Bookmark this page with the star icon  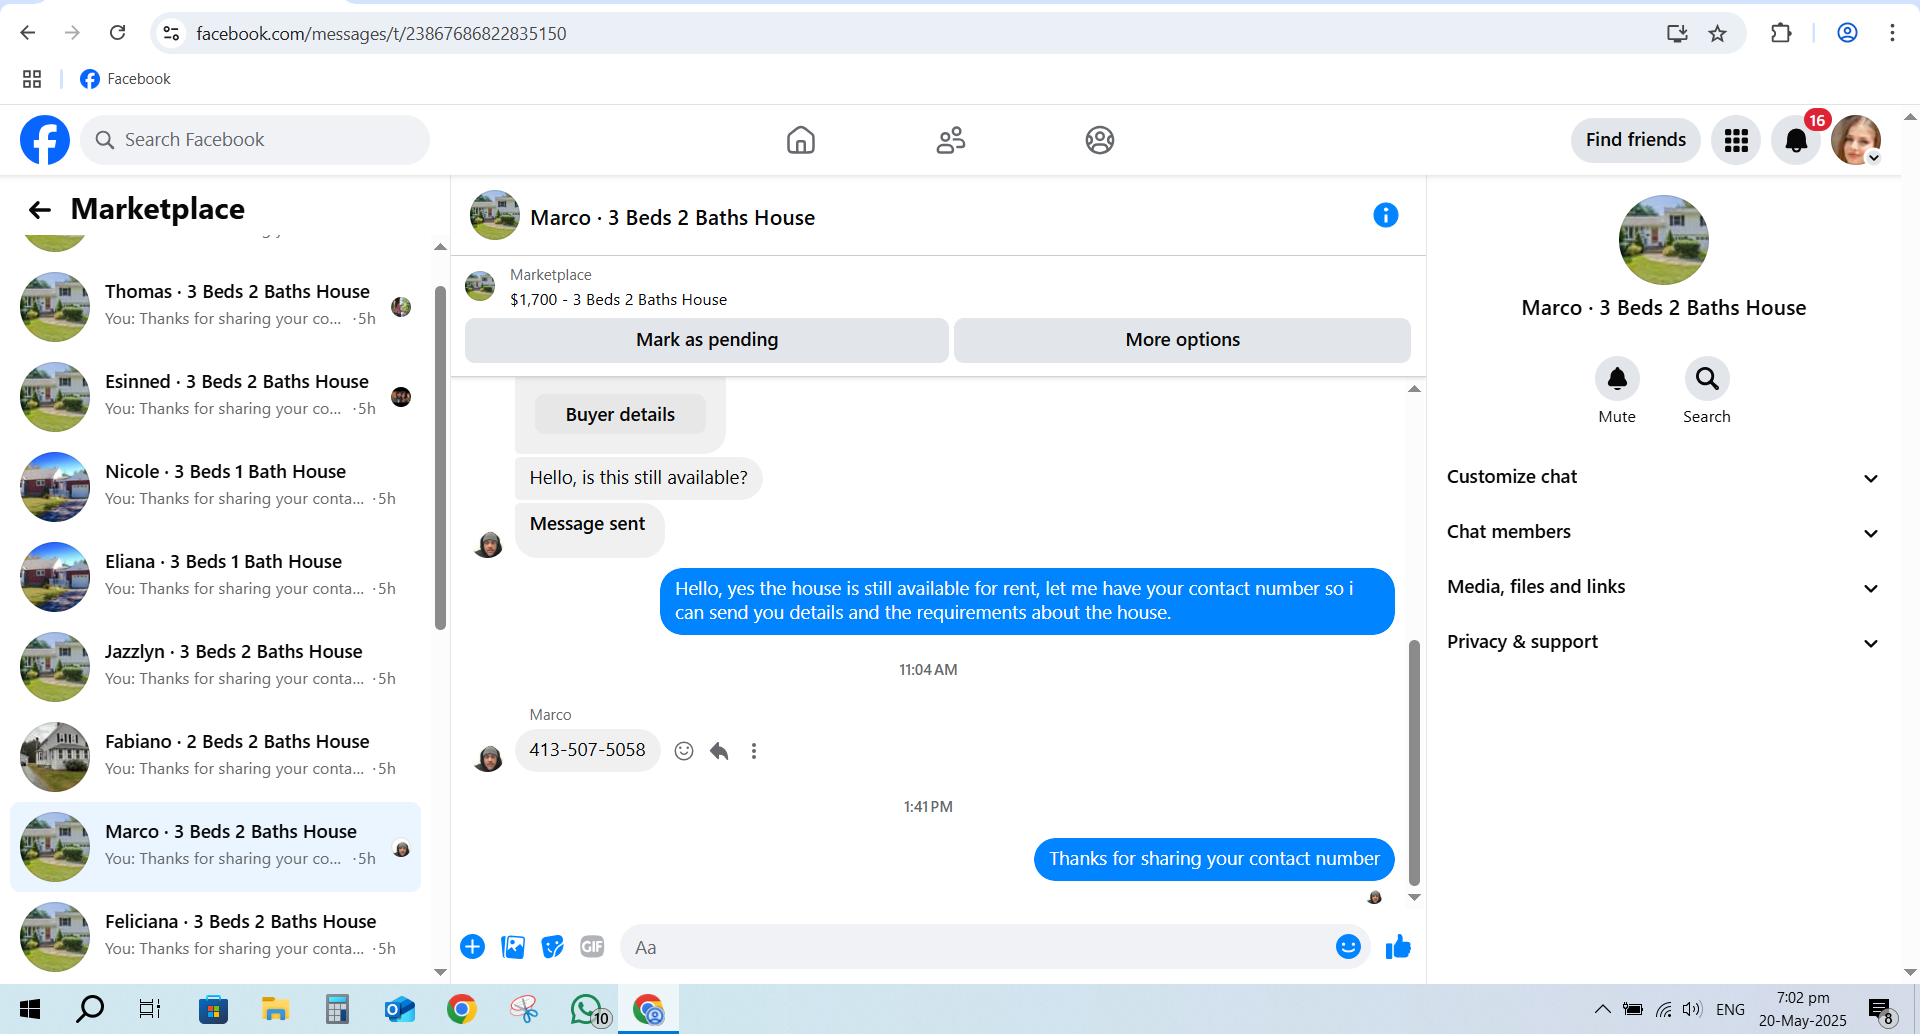[x=1718, y=34]
